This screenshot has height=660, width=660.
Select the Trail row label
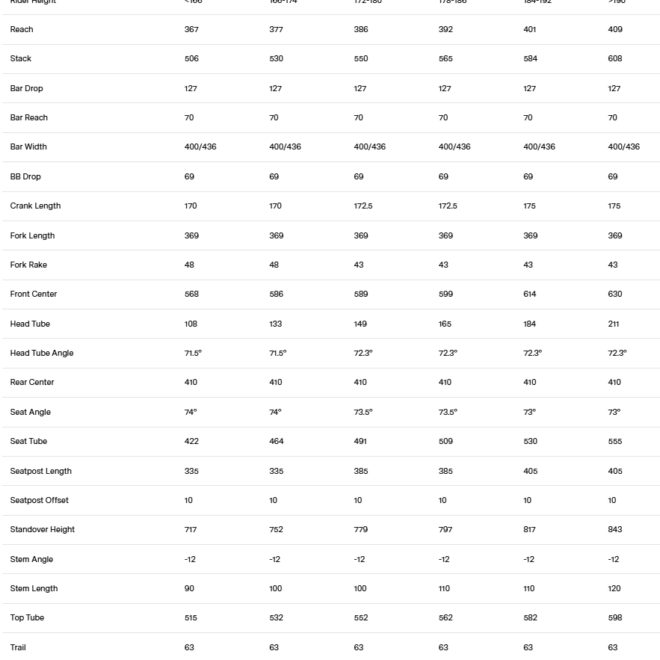[19, 648]
